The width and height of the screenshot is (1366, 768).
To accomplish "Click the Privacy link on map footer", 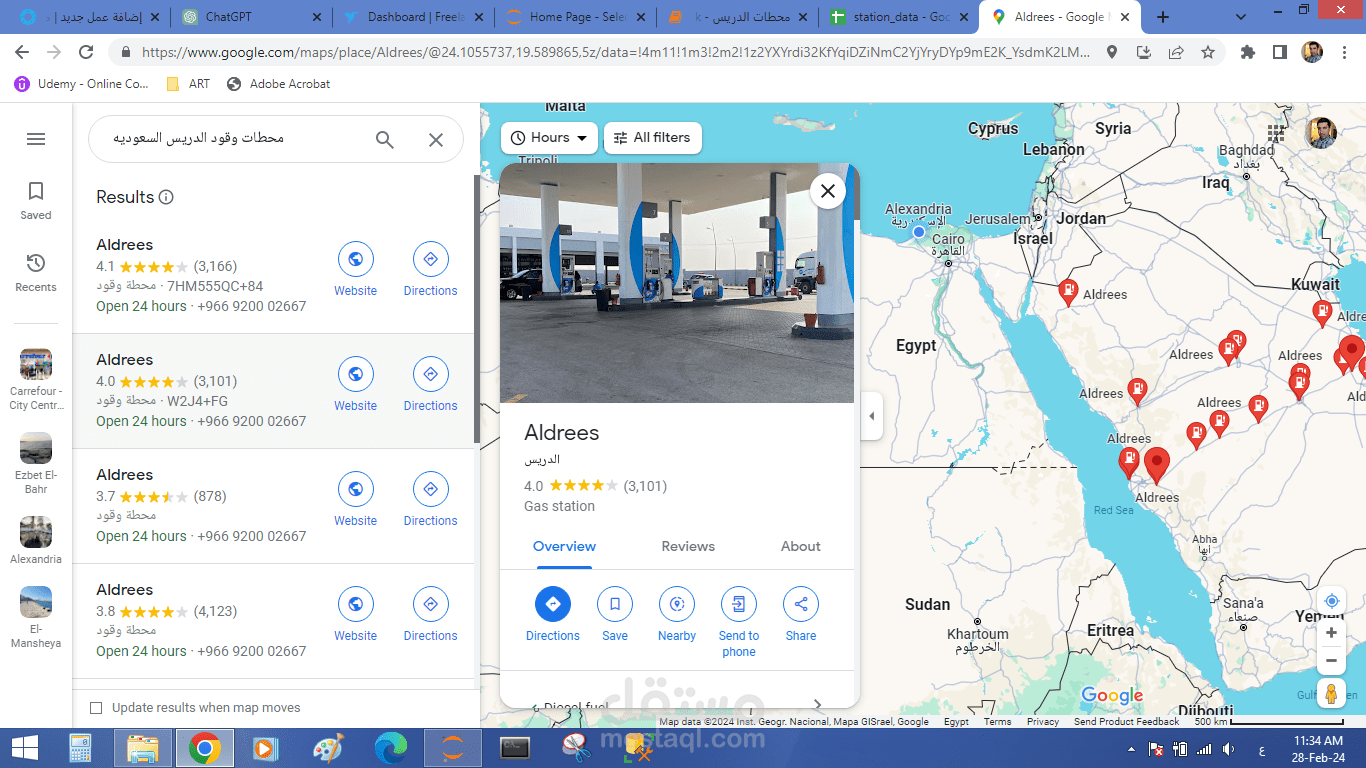I will pos(1043,722).
